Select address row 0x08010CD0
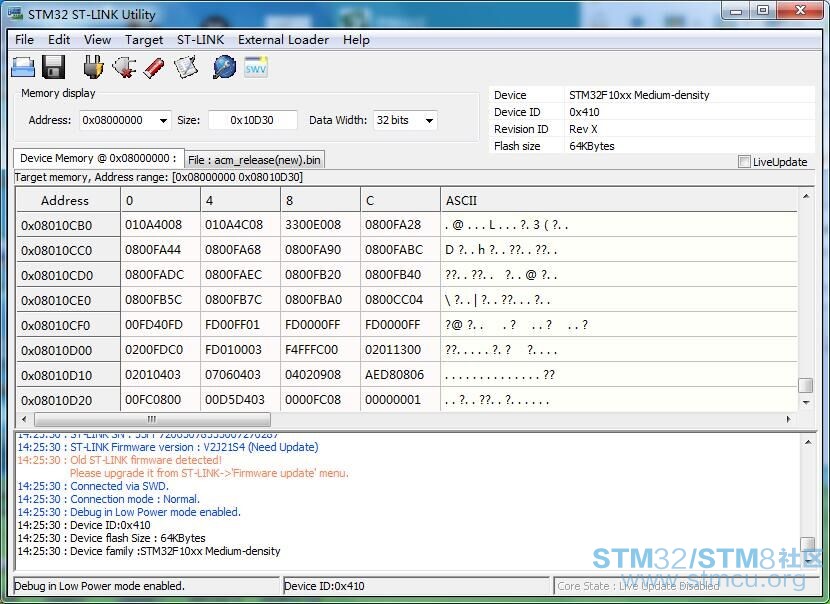This screenshot has height=604, width=830. pyautogui.click(x=68, y=275)
